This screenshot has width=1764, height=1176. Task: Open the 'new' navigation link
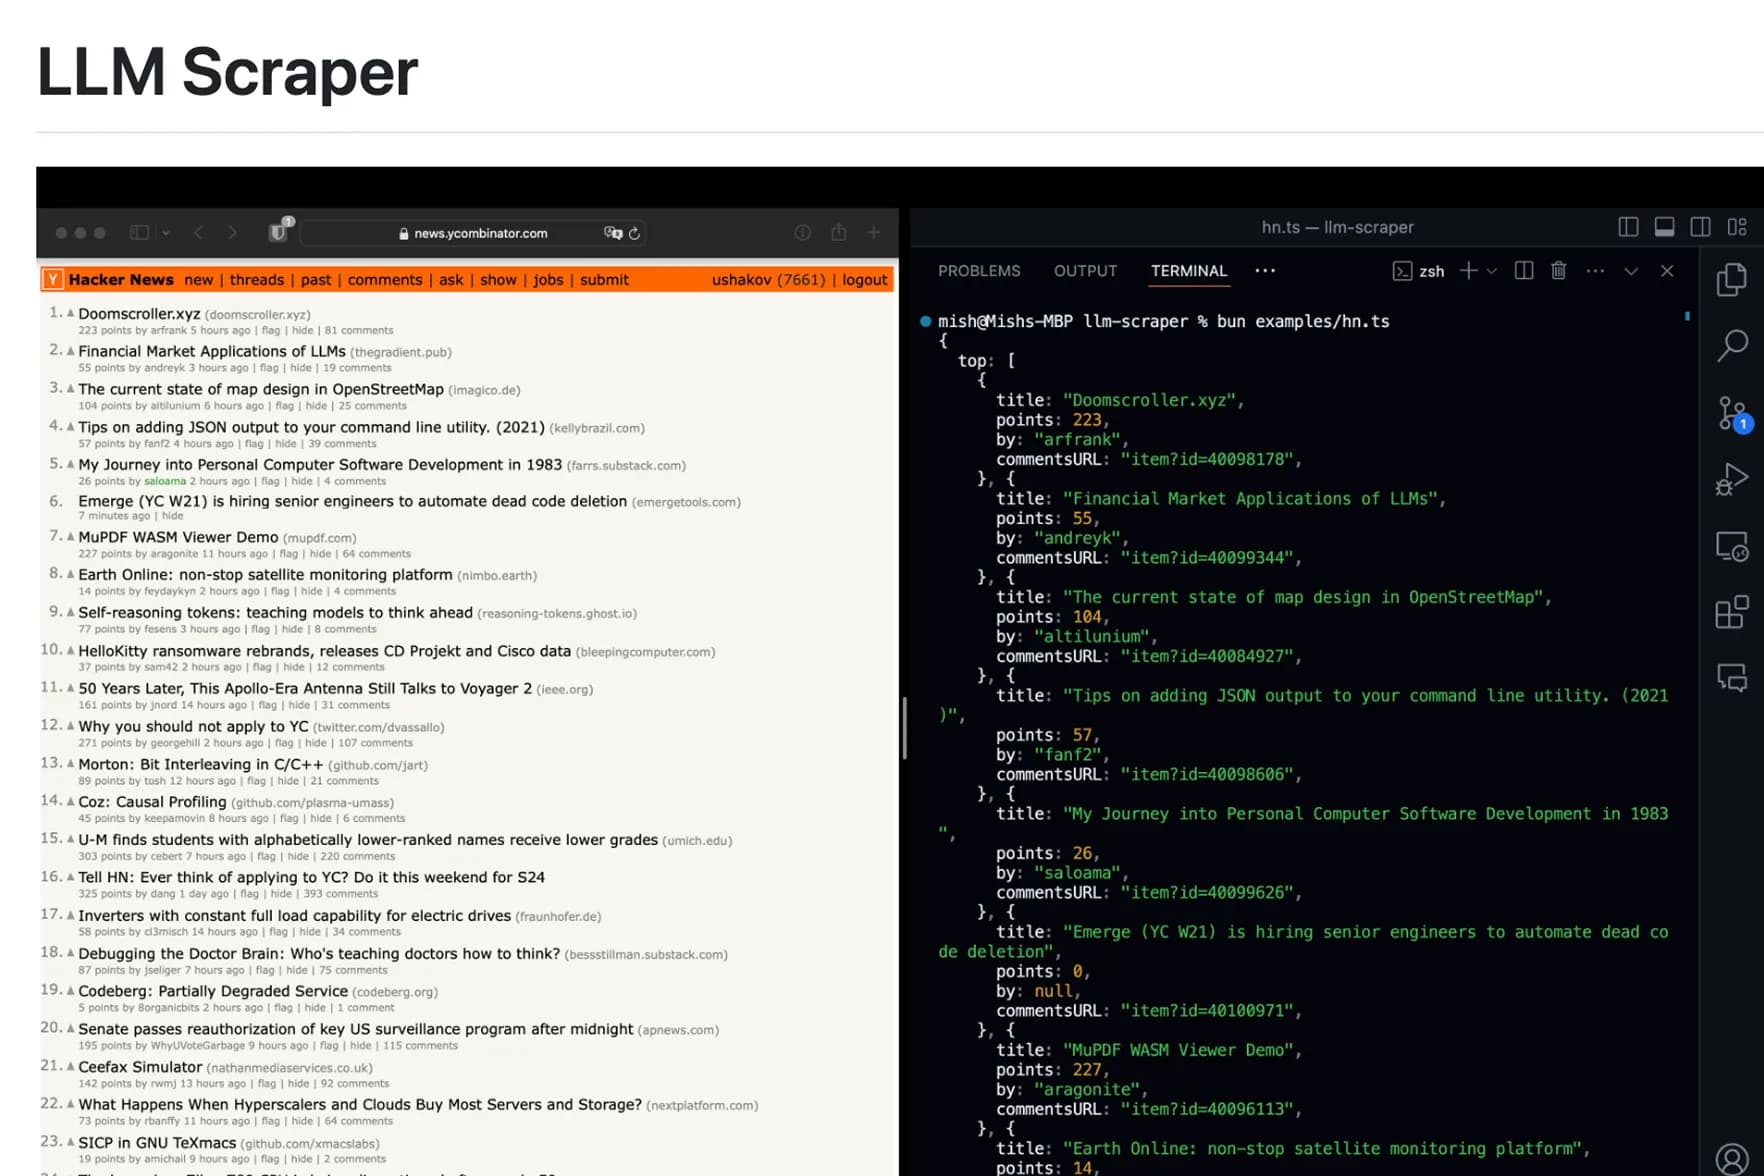[199, 280]
